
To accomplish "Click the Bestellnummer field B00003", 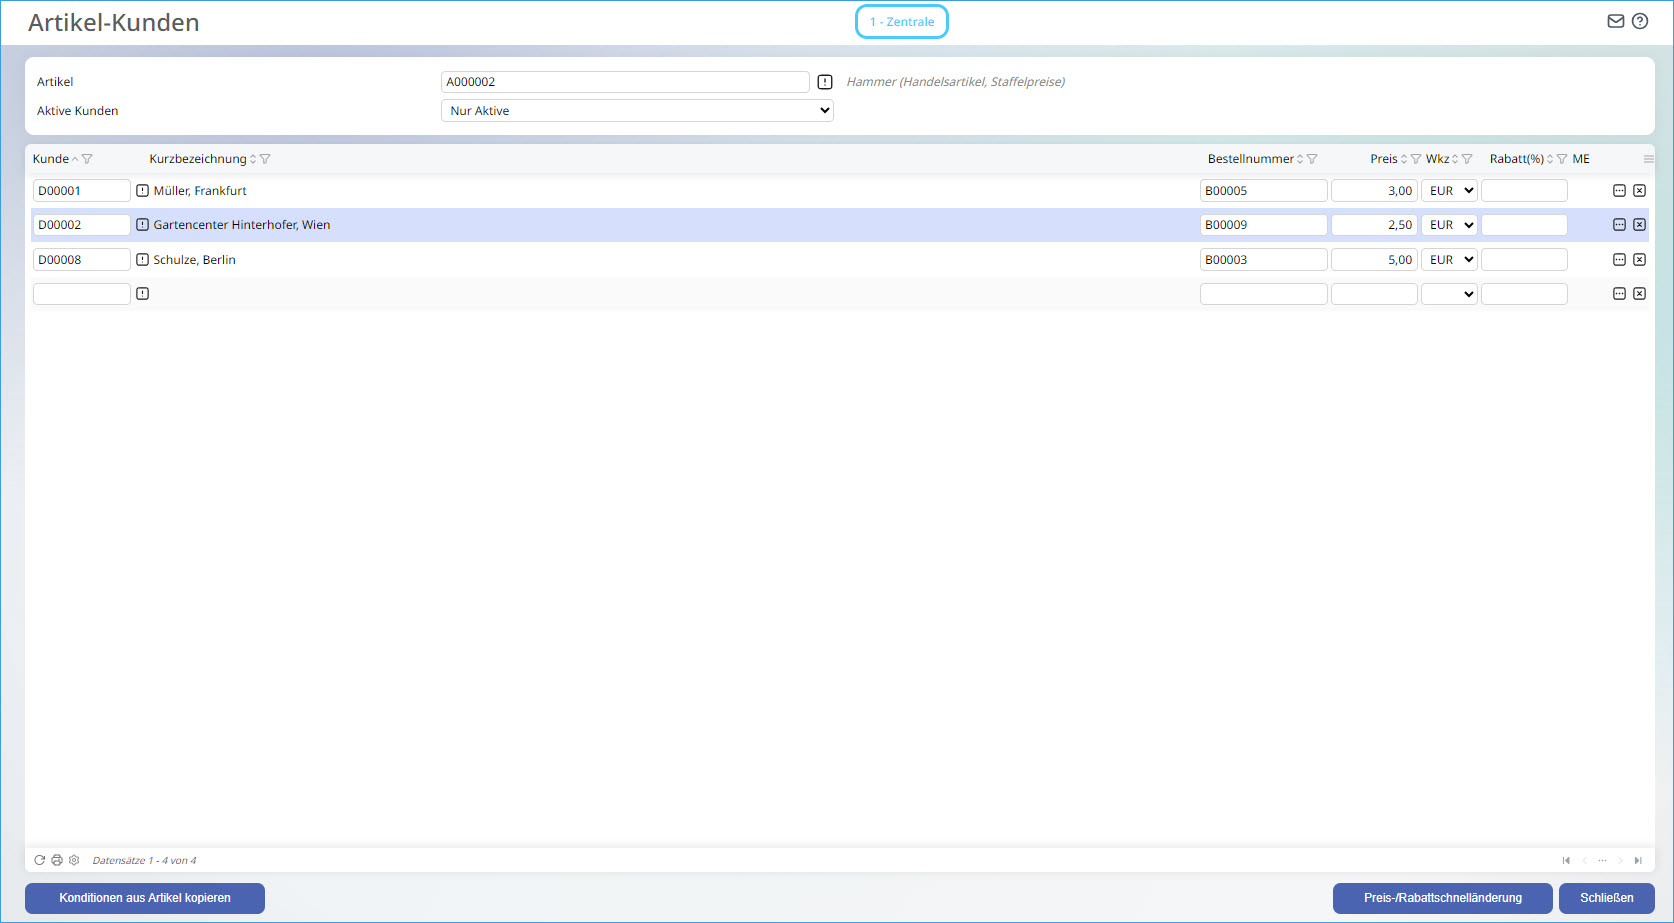I will pos(1264,260).
